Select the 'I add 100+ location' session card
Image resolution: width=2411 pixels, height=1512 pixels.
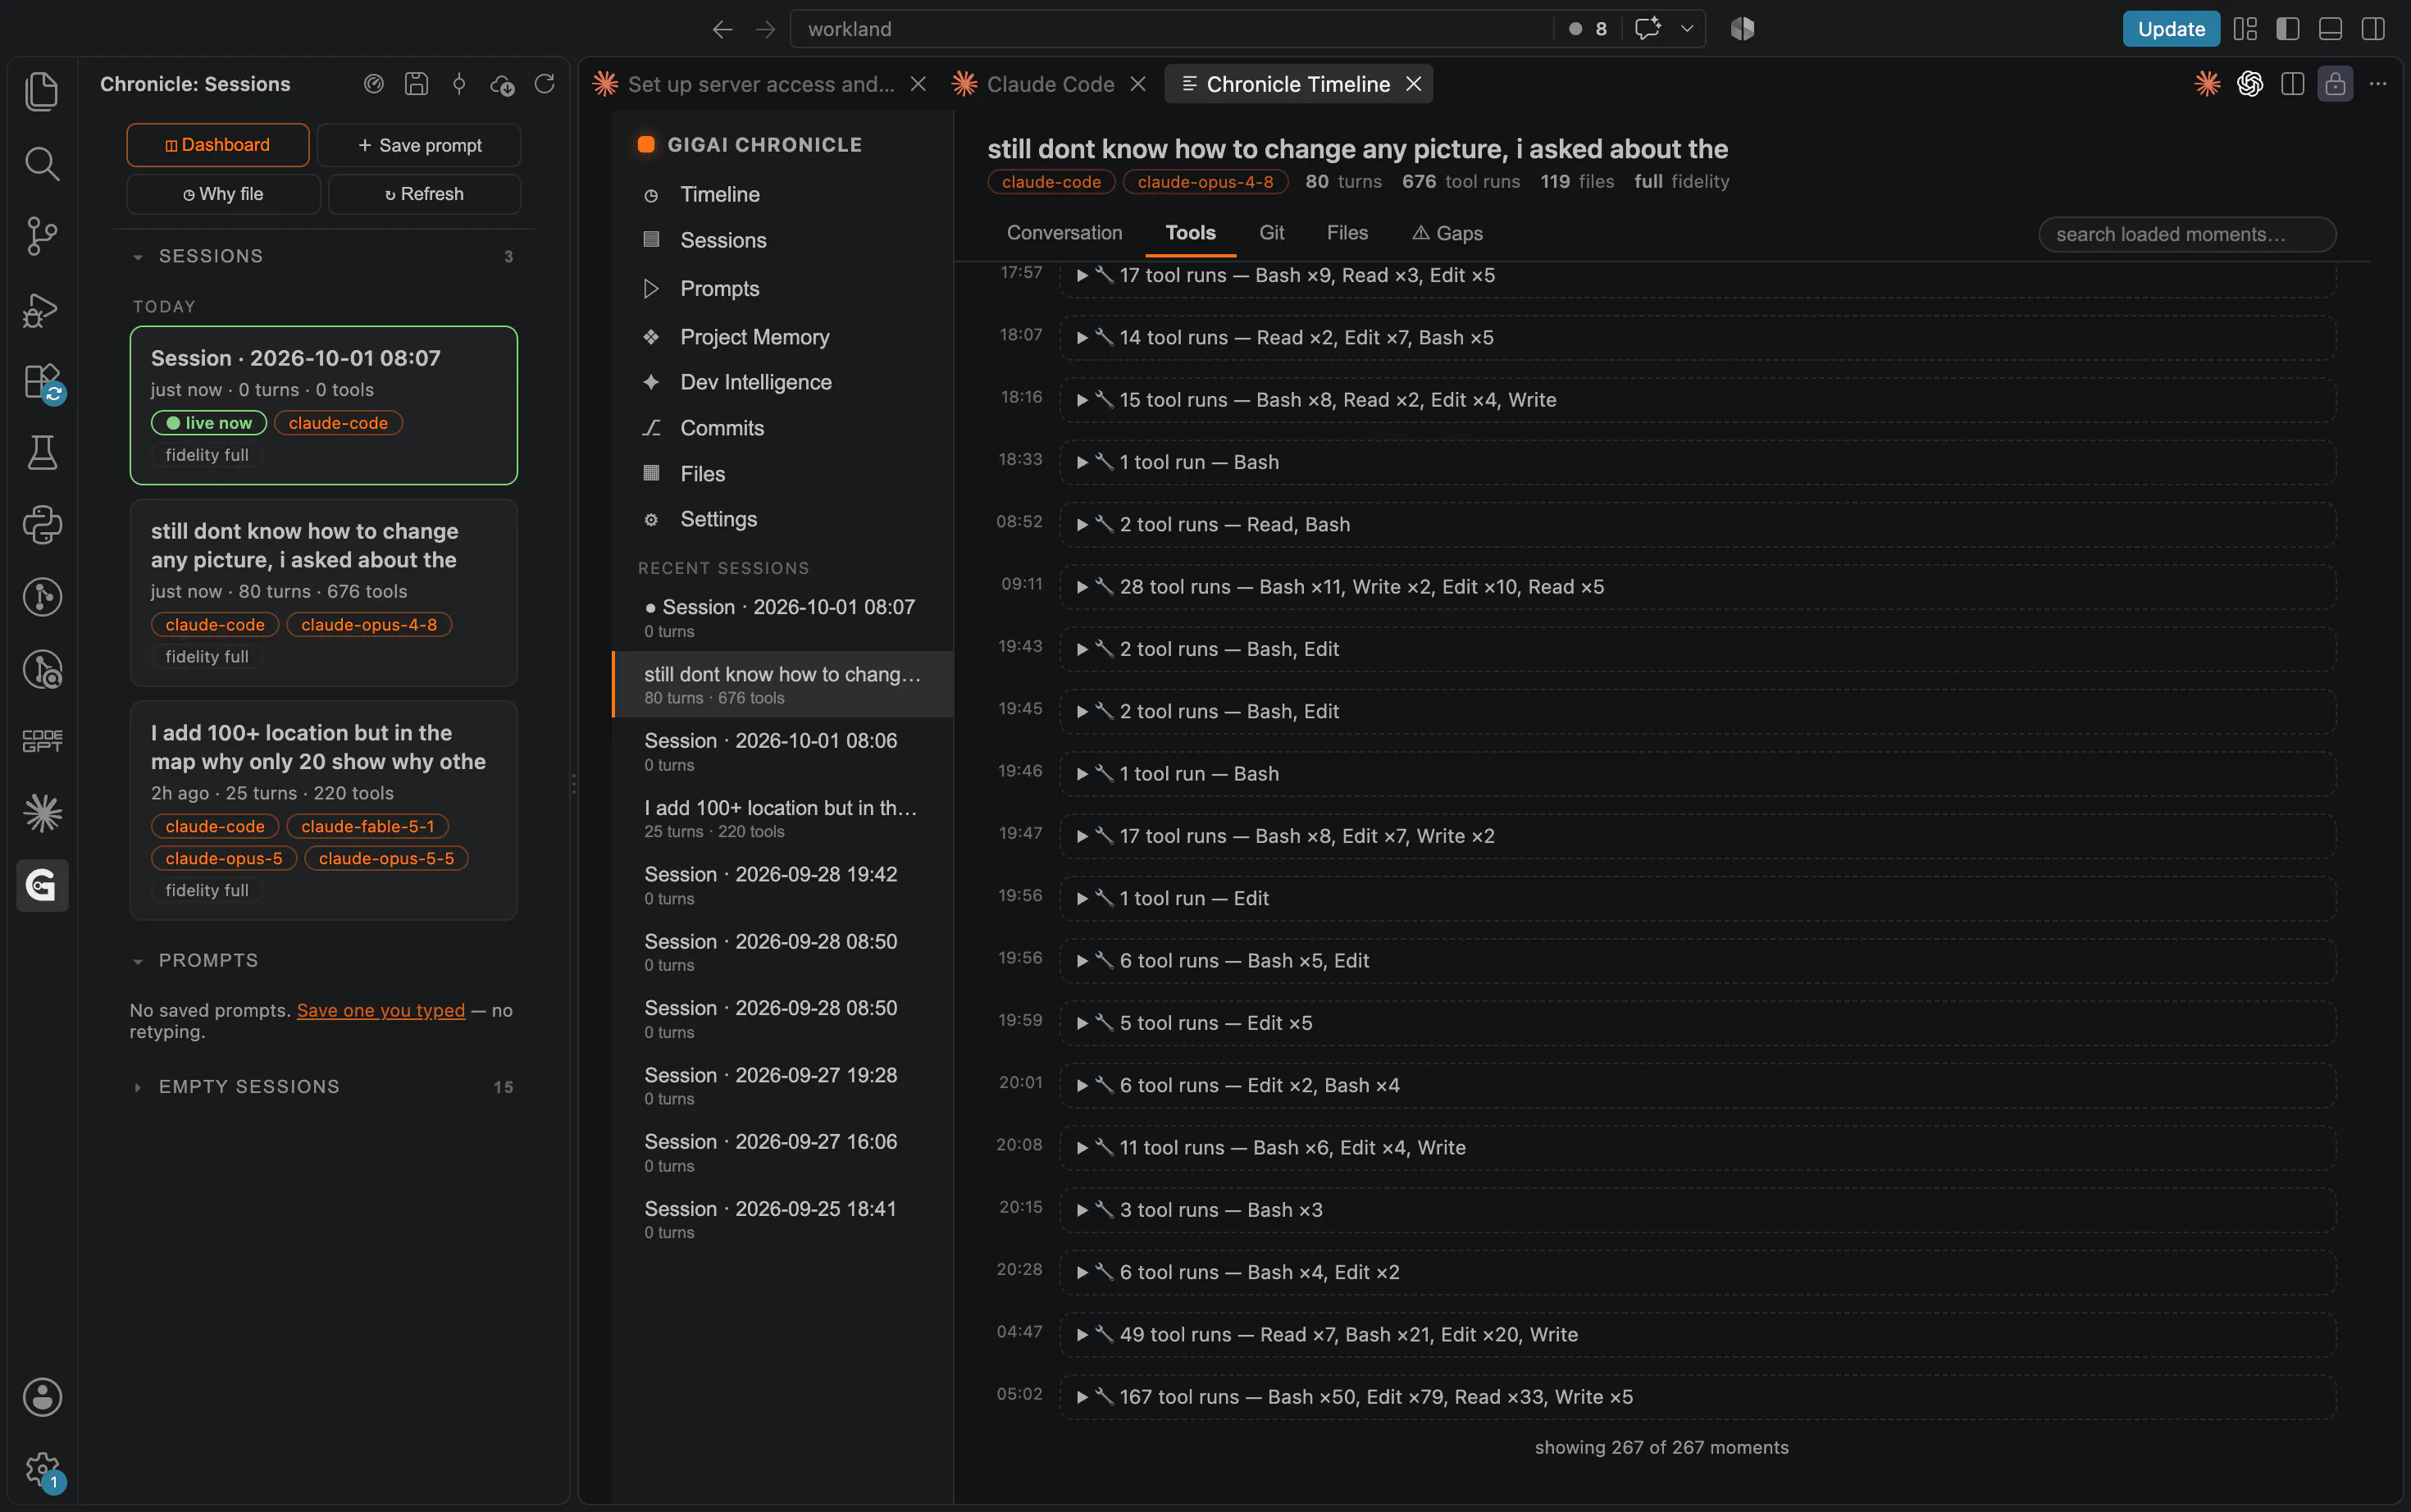[323, 810]
